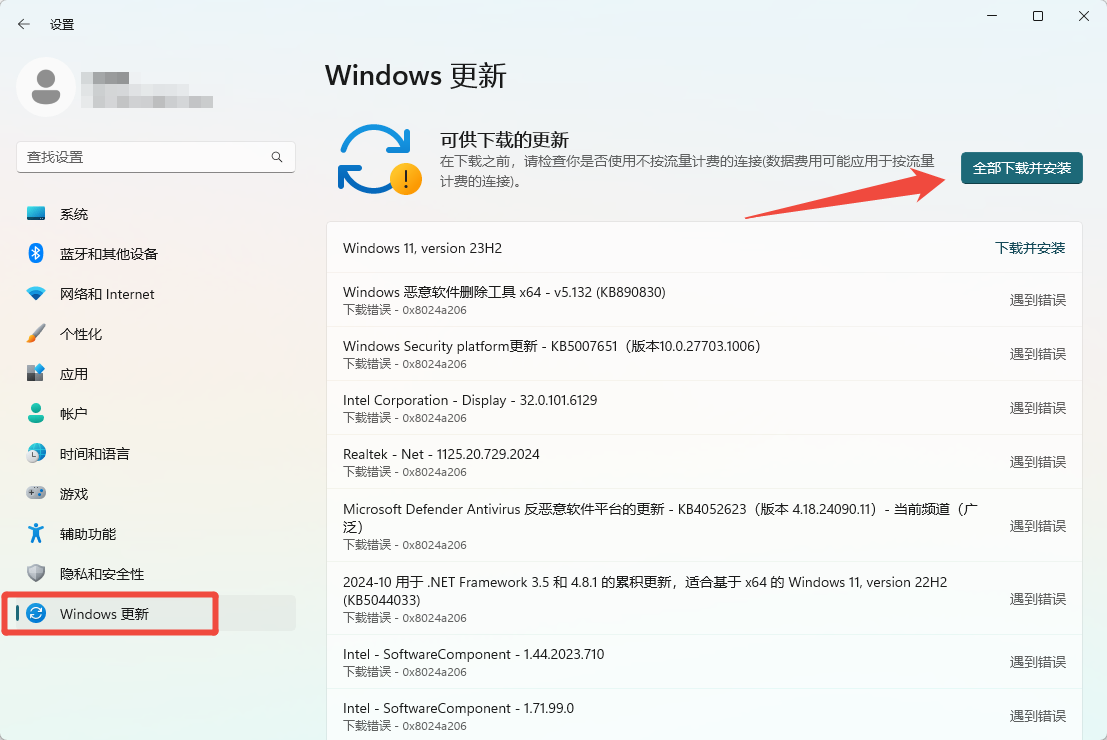
Task: Select Windows Security platform KB5007651 update
Action: point(704,354)
